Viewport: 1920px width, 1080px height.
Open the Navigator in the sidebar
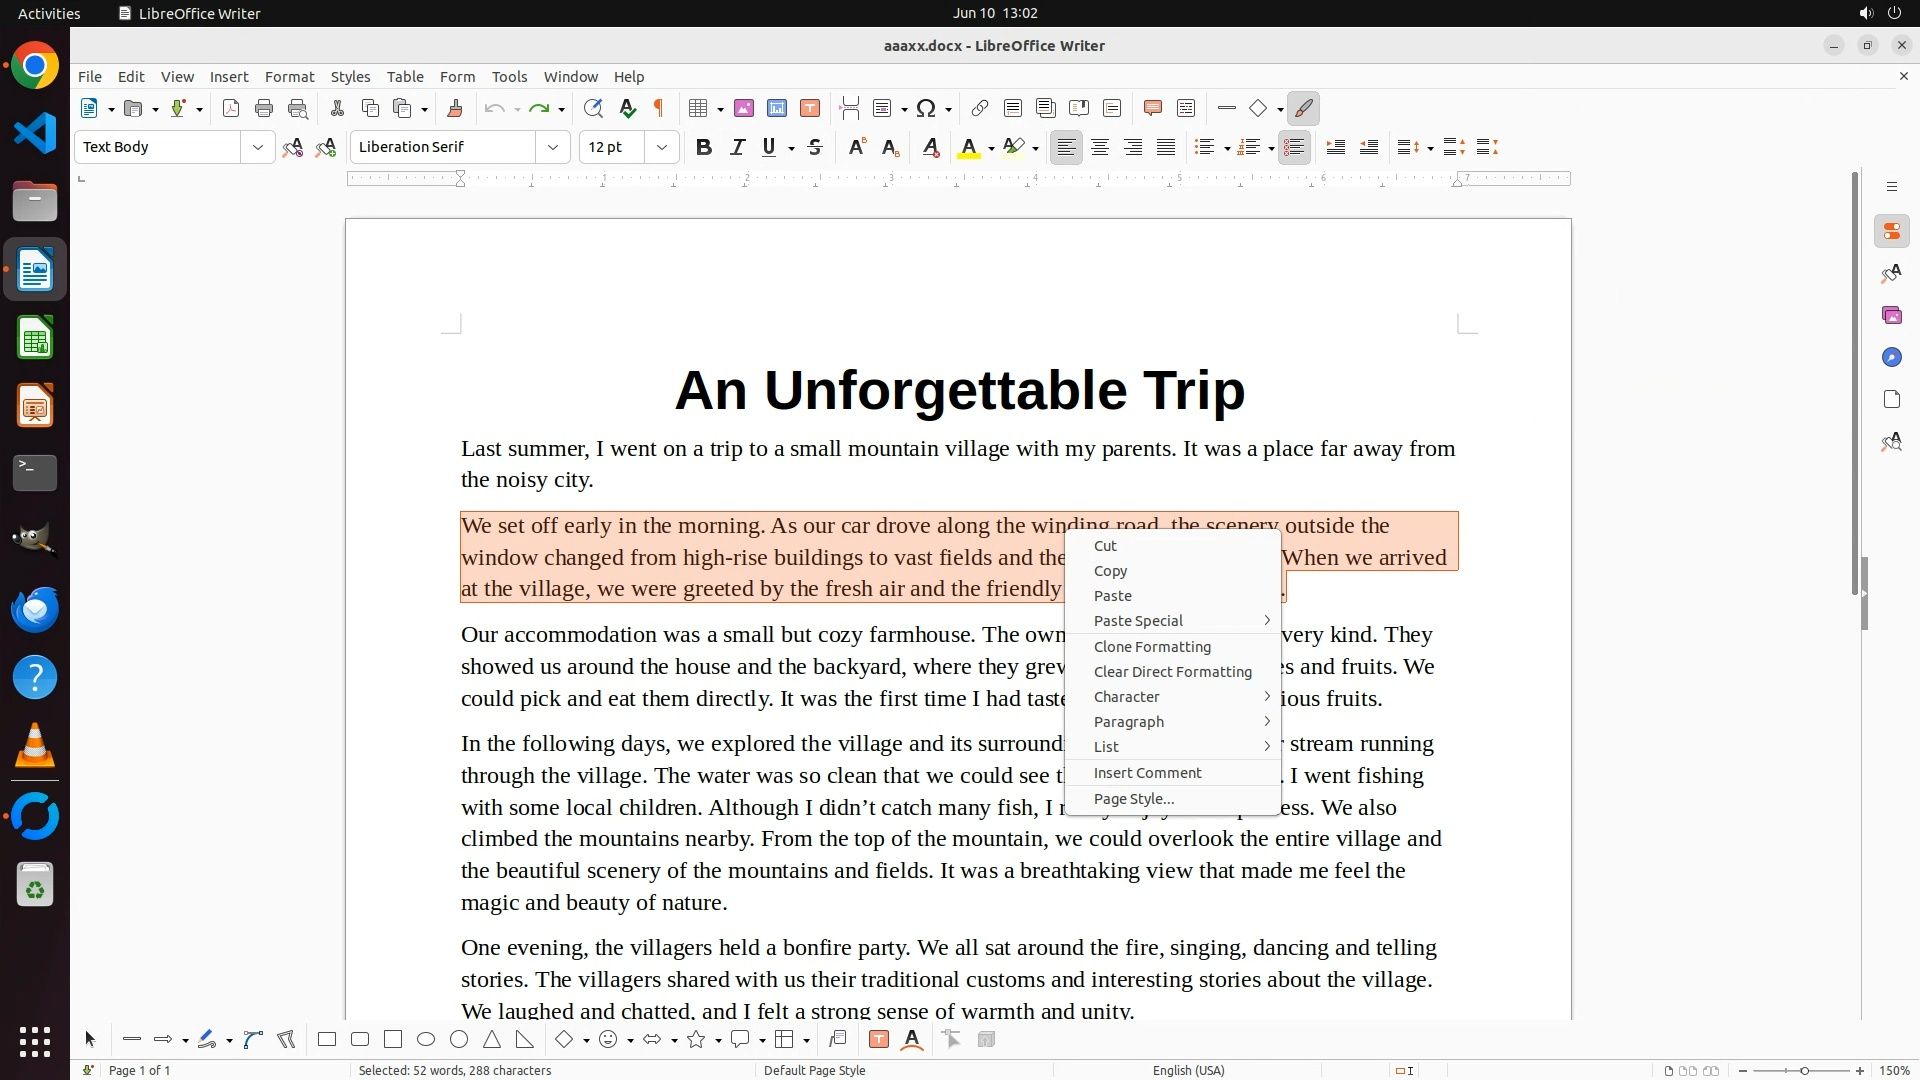[1891, 358]
